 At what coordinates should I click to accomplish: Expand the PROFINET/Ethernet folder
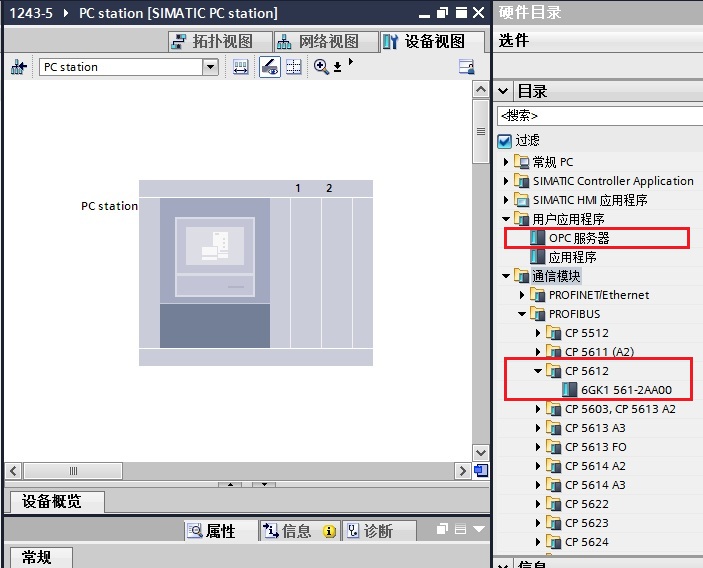(522, 295)
